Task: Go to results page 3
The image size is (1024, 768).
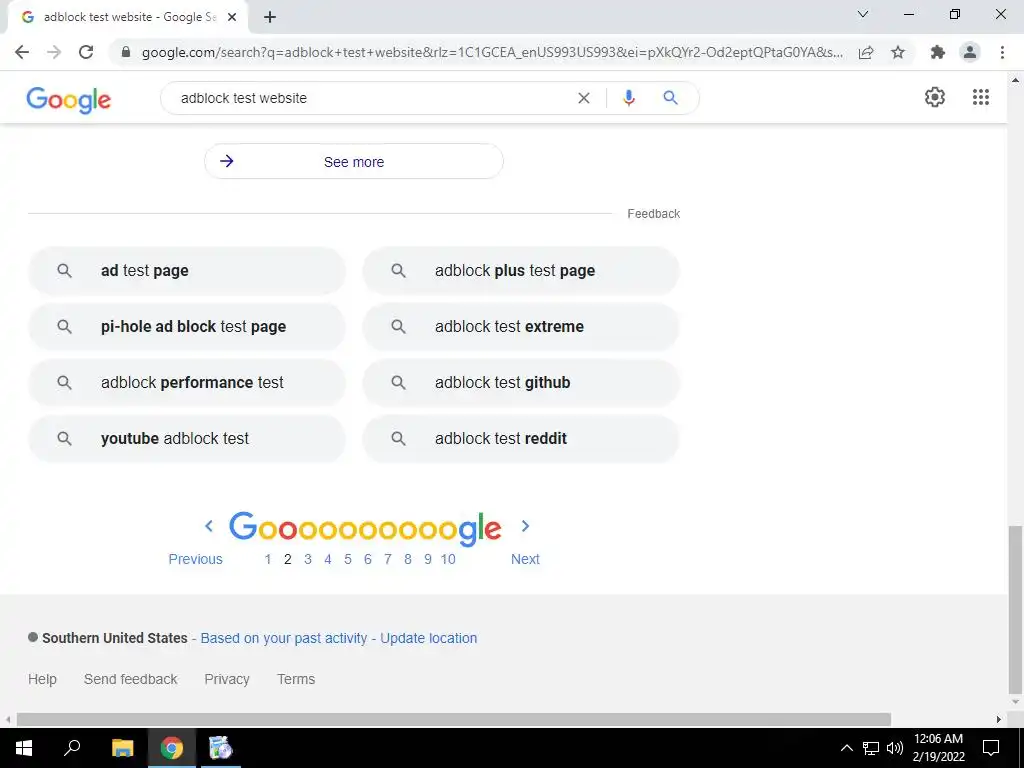Action: point(308,559)
